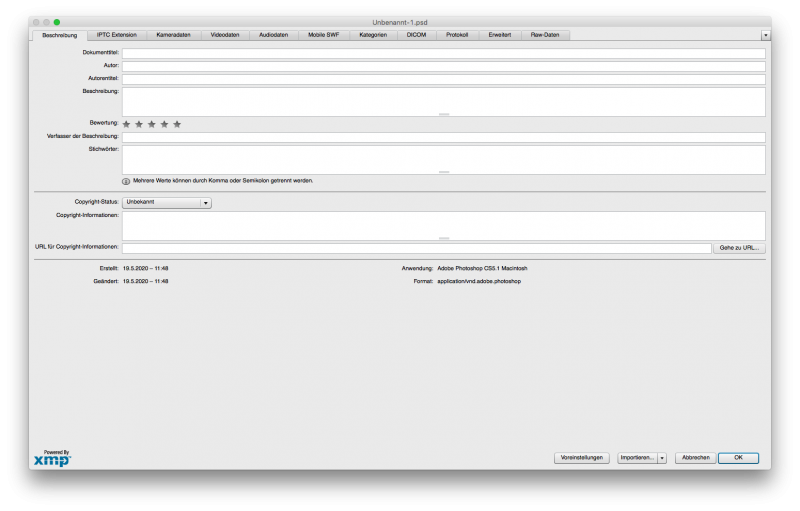The width and height of the screenshot is (800, 511).
Task: Click the Powered By XMP logo
Action: [x=52, y=458]
